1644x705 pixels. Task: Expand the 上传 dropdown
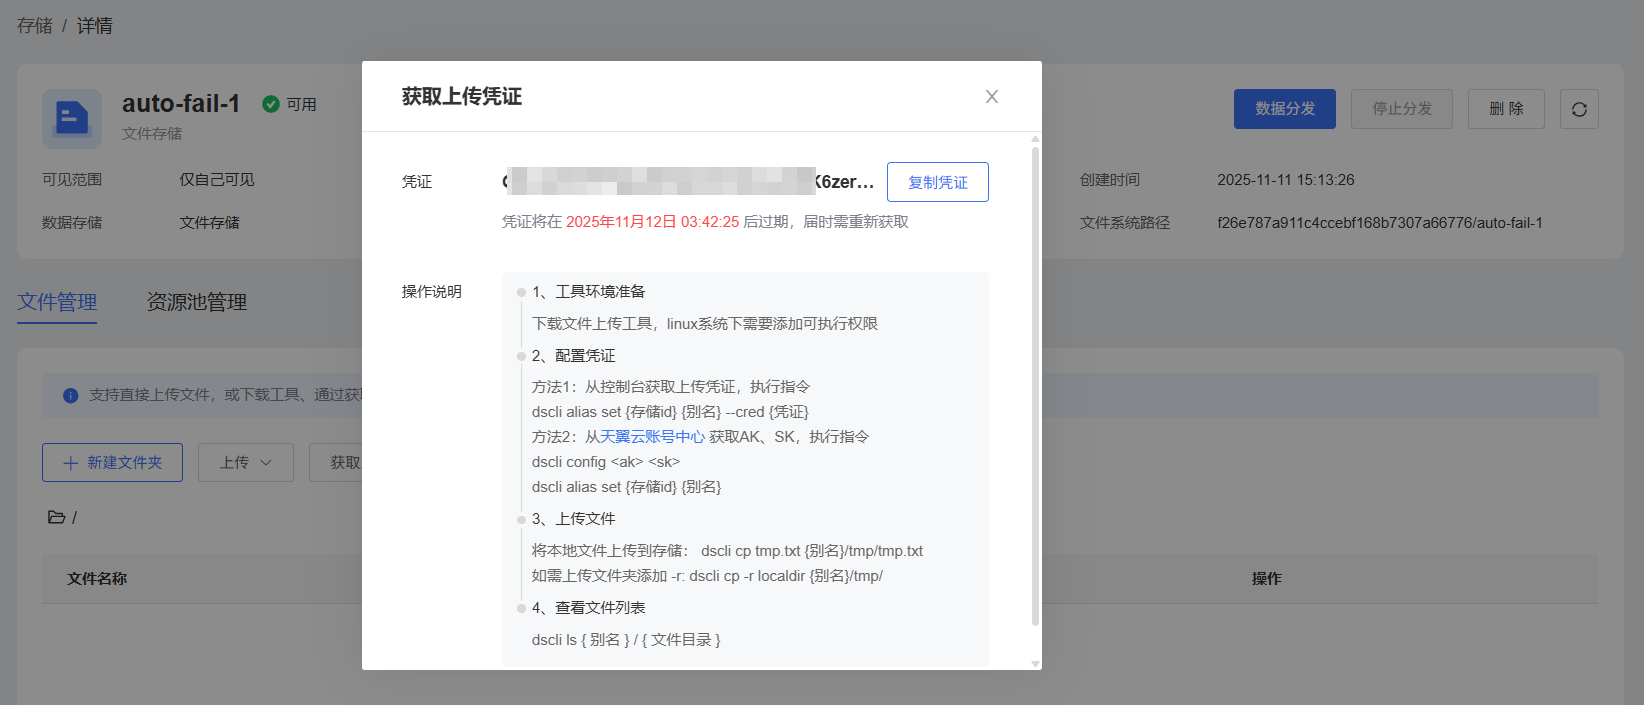coord(245,463)
